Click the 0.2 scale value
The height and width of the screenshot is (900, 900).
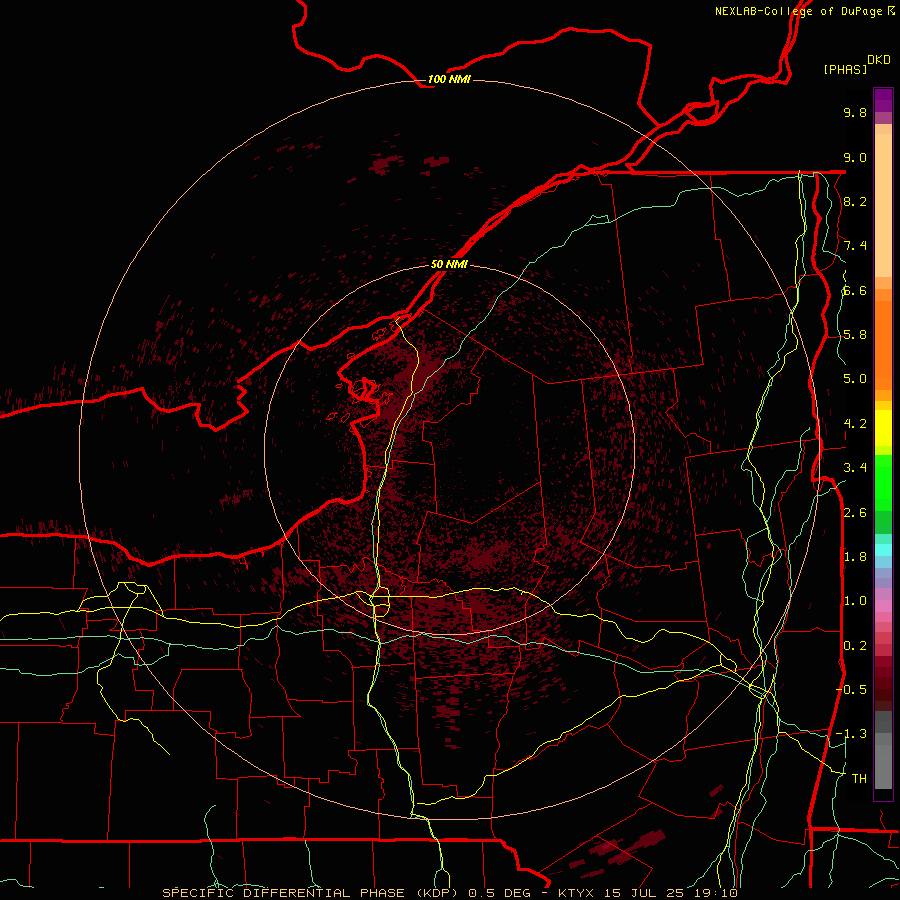[855, 646]
